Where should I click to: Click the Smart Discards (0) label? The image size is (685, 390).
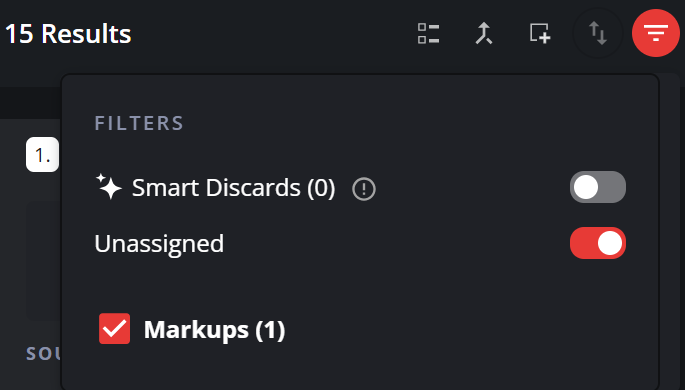click(234, 188)
